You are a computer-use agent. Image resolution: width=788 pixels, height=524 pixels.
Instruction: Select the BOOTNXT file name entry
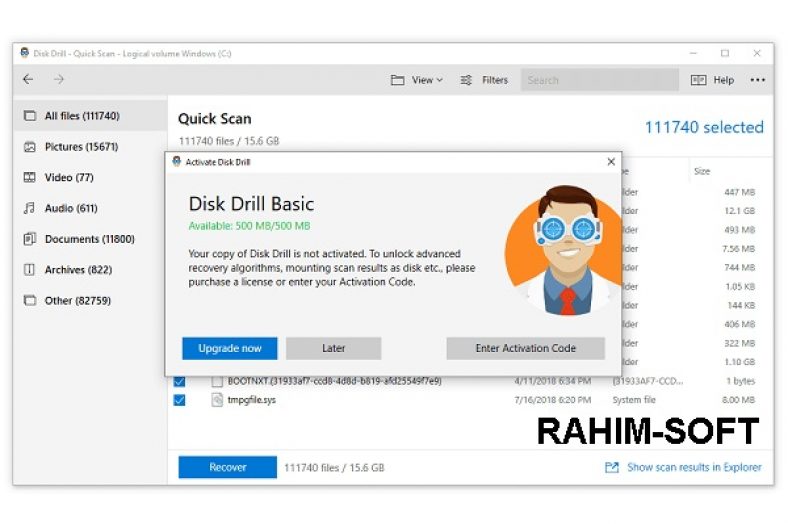pos(335,381)
